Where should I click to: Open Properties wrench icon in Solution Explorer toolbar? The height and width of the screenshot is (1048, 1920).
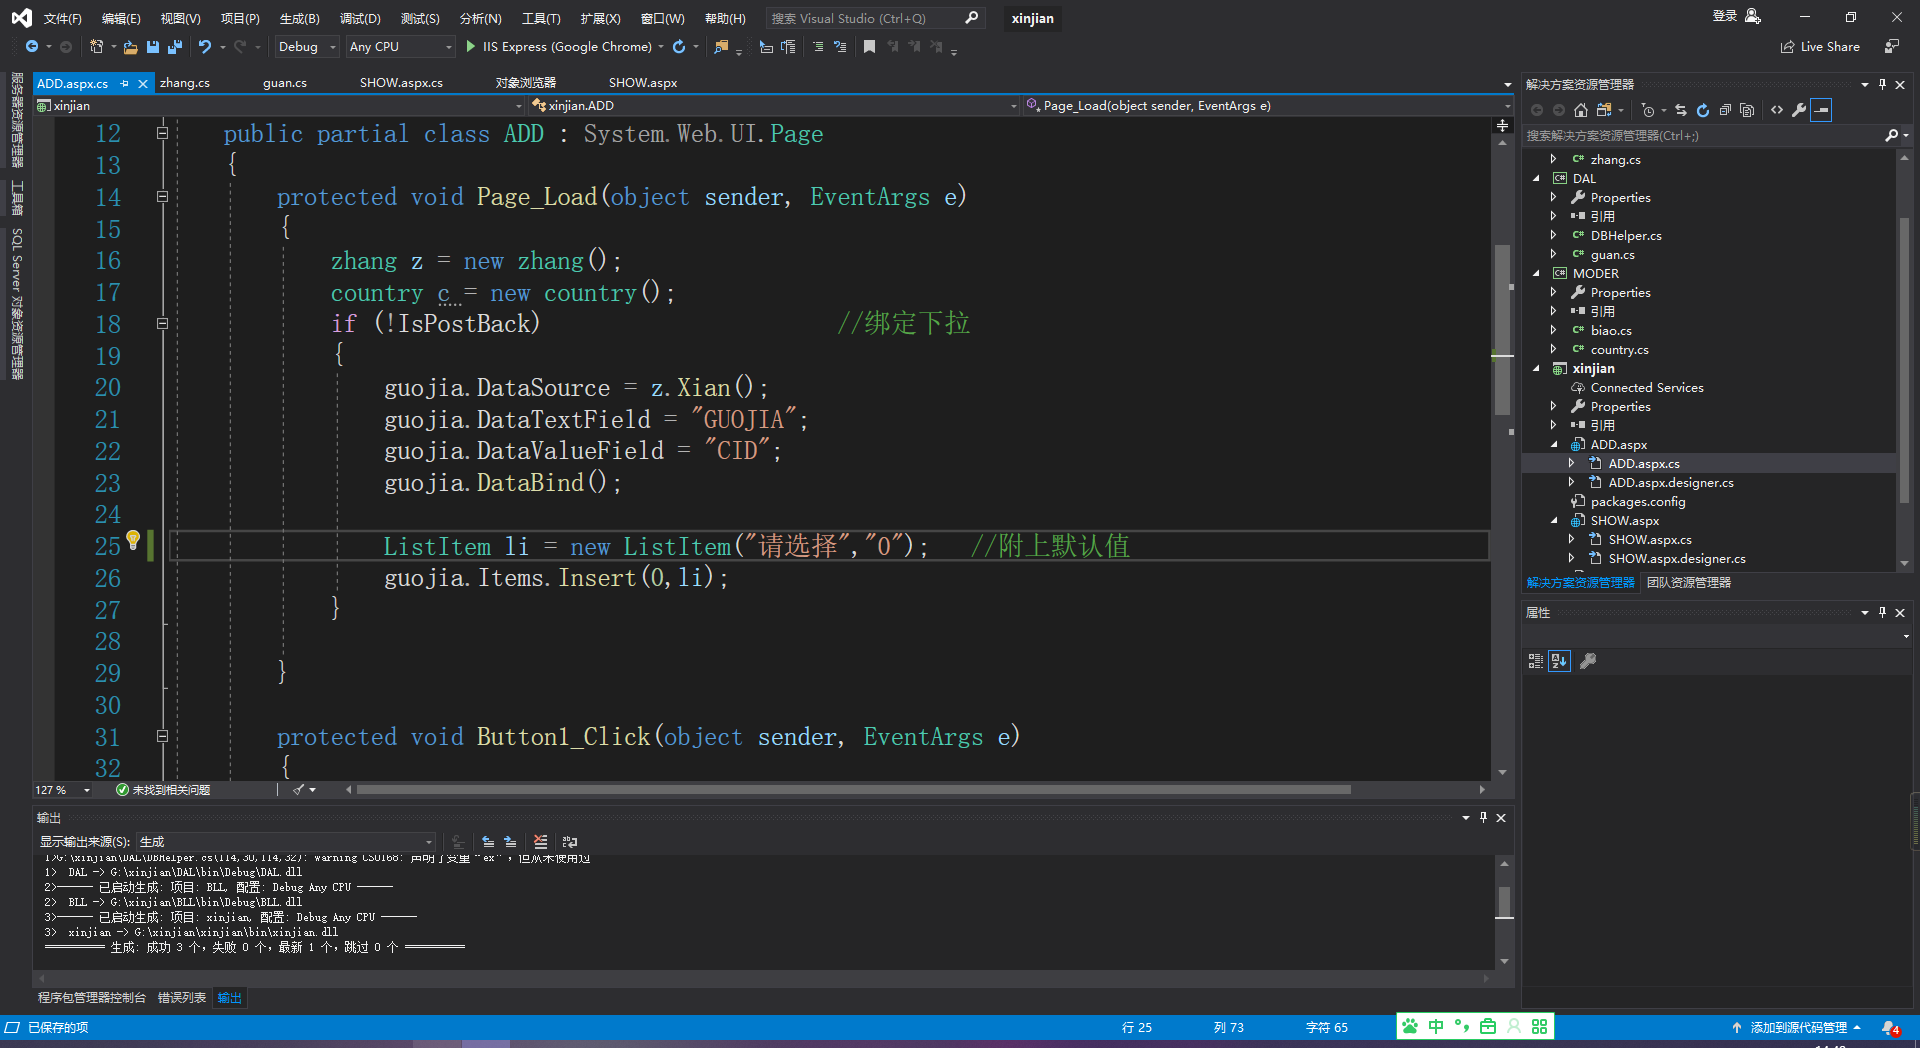click(1799, 110)
